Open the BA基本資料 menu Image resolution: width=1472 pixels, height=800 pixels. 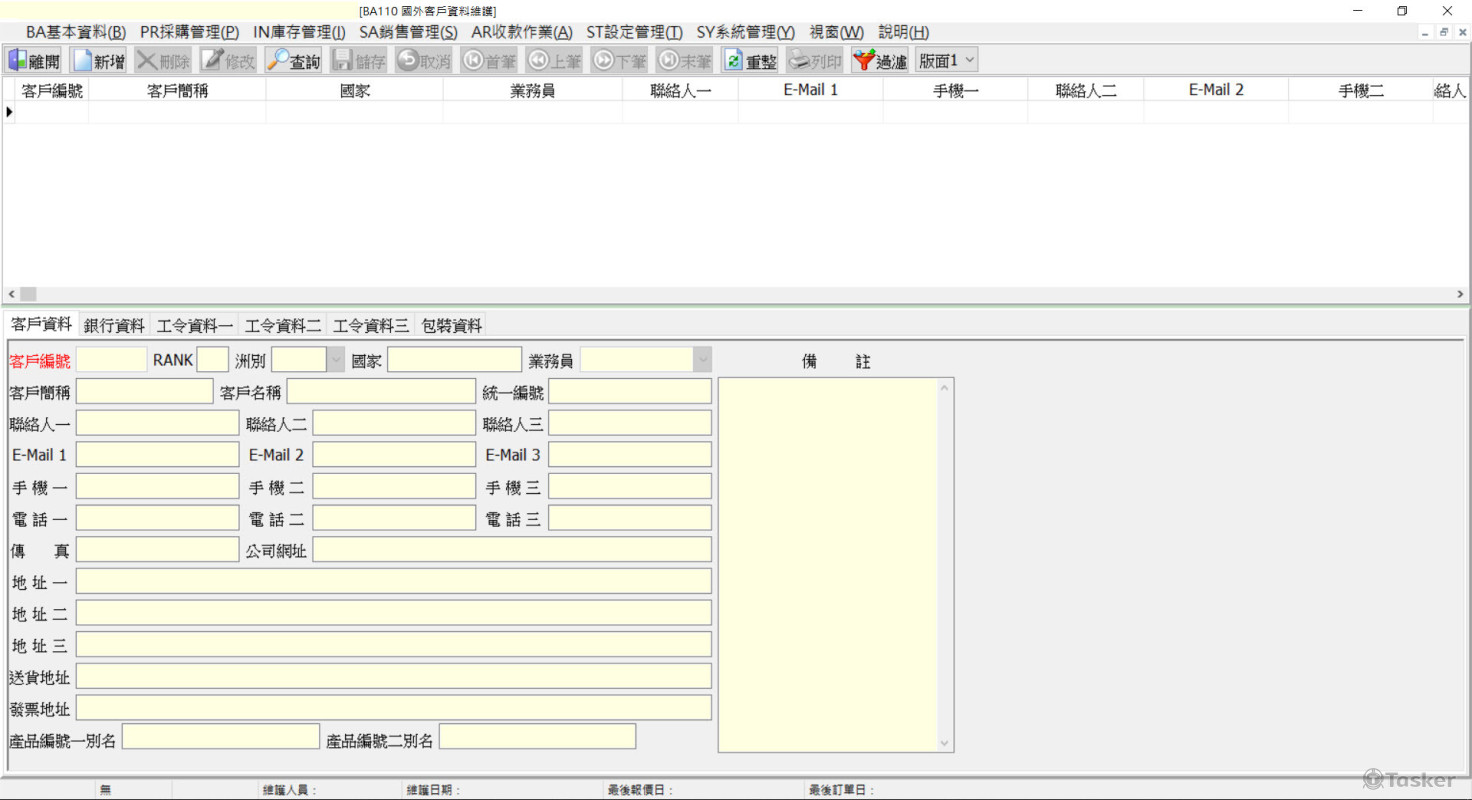76,32
